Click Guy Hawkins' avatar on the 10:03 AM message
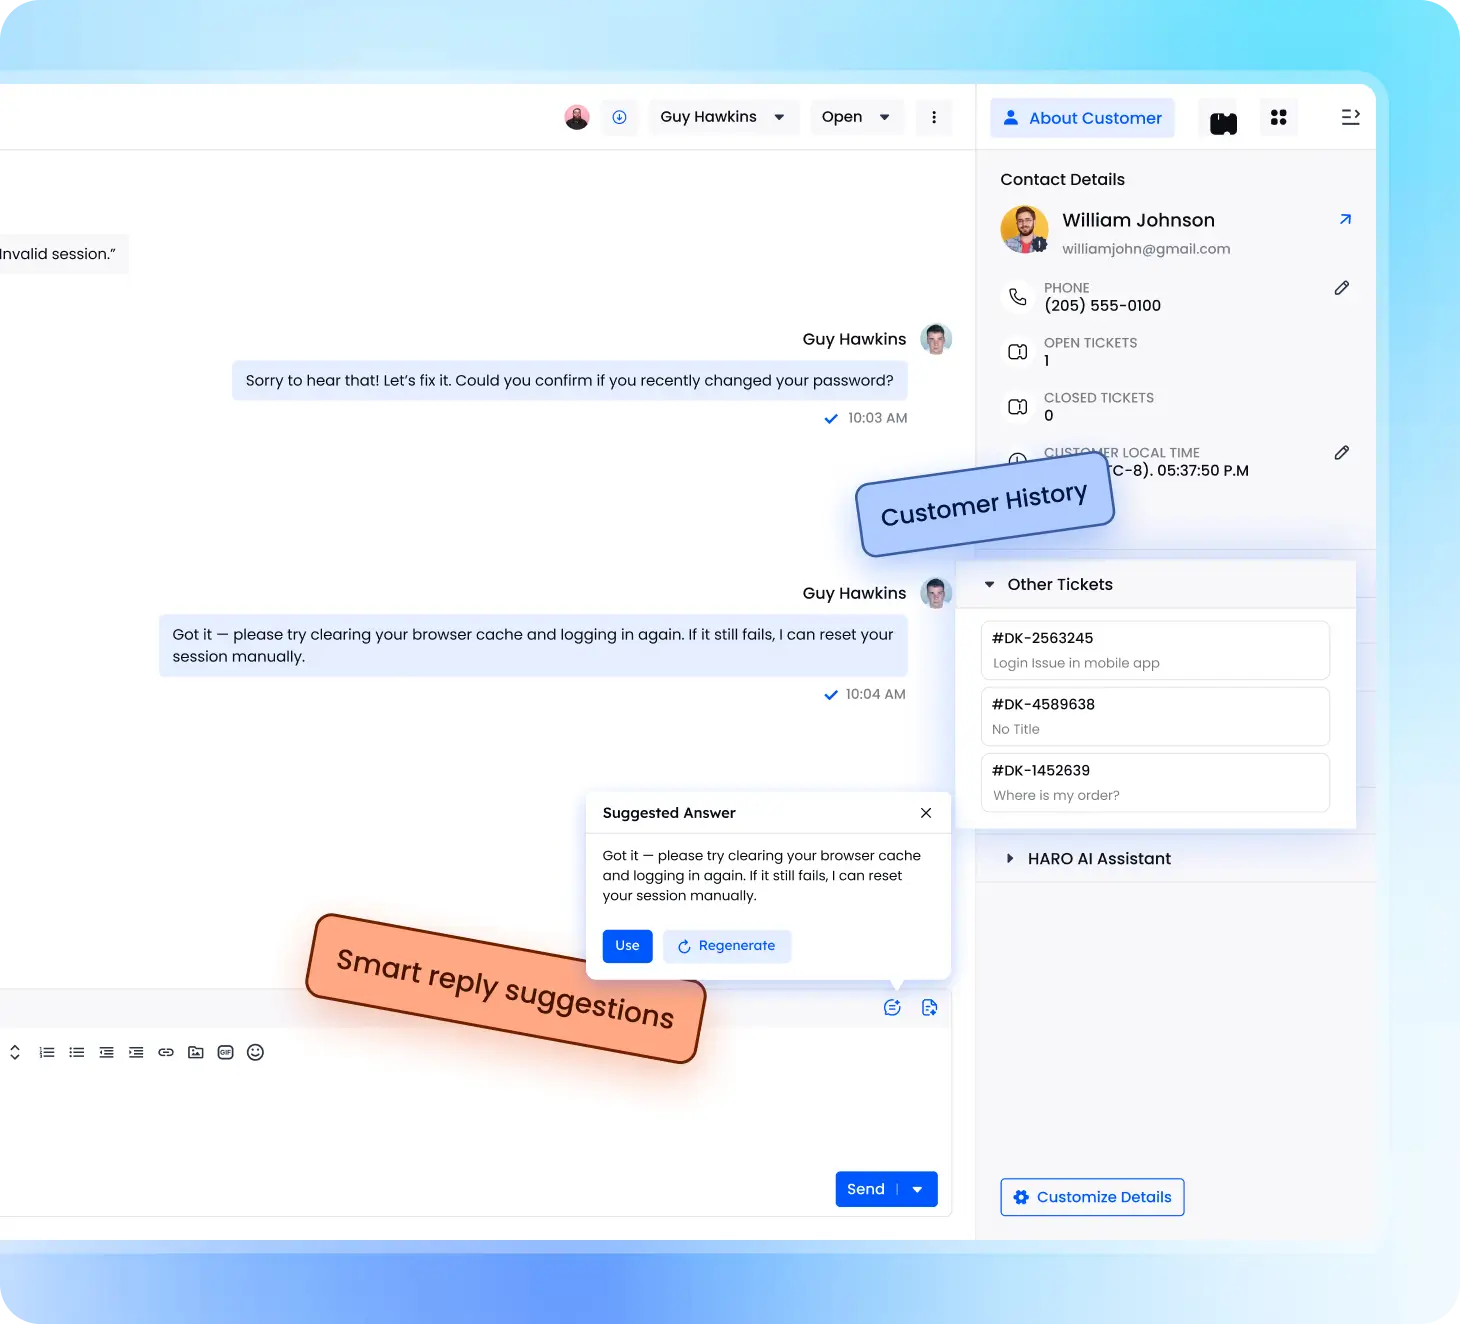1460x1324 pixels. 936,339
